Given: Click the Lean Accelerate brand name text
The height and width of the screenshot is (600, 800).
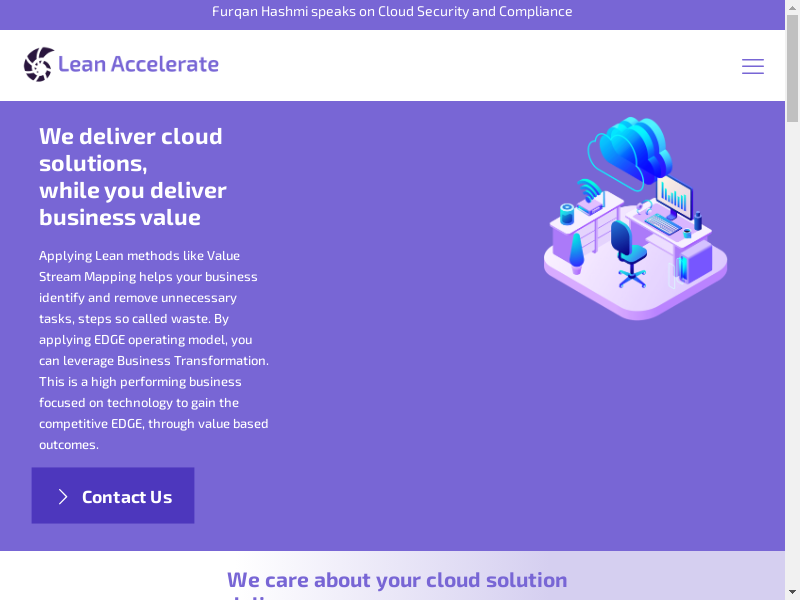Looking at the screenshot, I should (138, 64).
